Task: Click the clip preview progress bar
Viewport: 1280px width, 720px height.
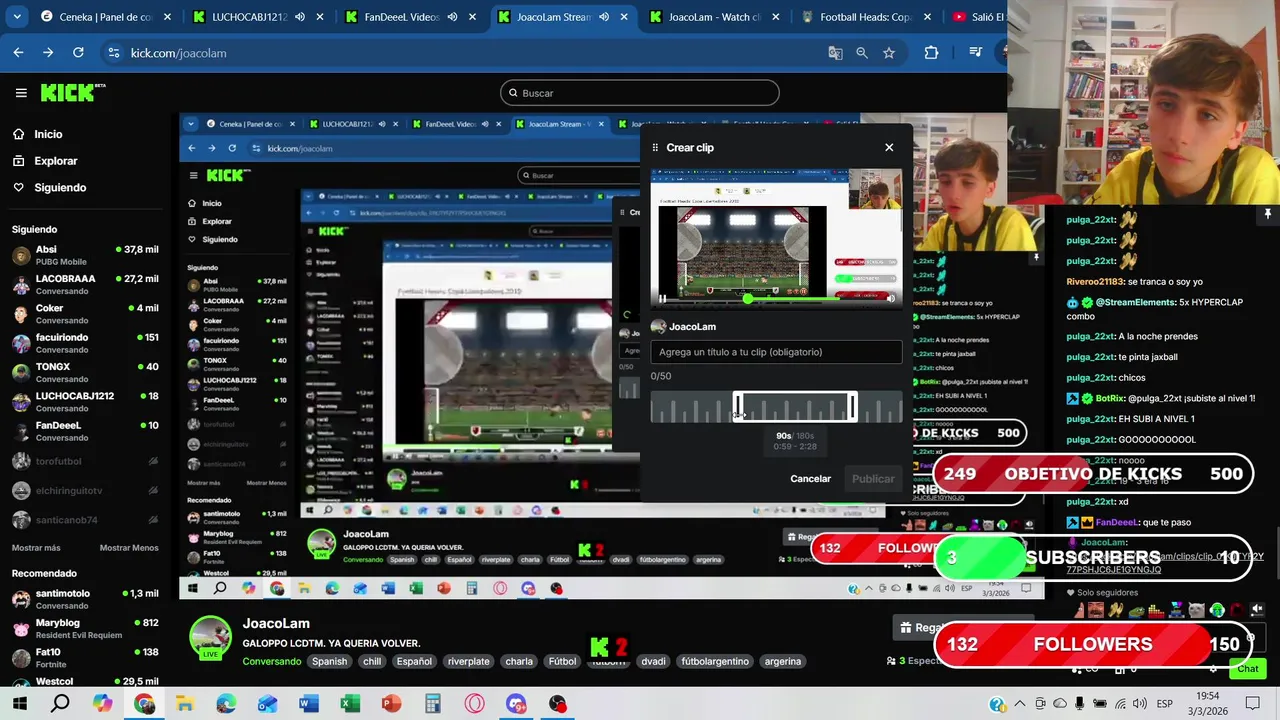Action: coord(775,298)
